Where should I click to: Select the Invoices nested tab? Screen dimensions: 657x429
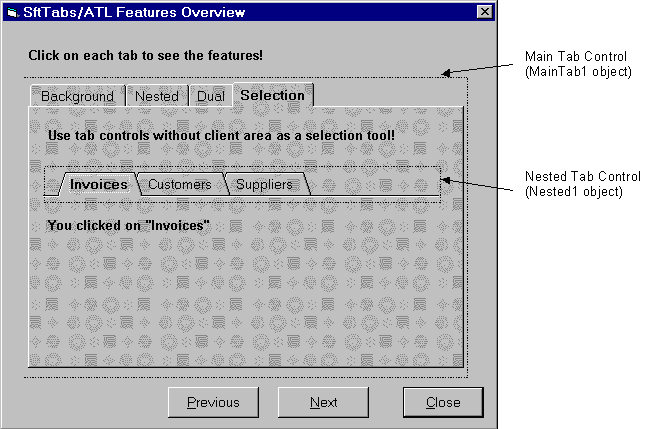pyautogui.click(x=98, y=184)
